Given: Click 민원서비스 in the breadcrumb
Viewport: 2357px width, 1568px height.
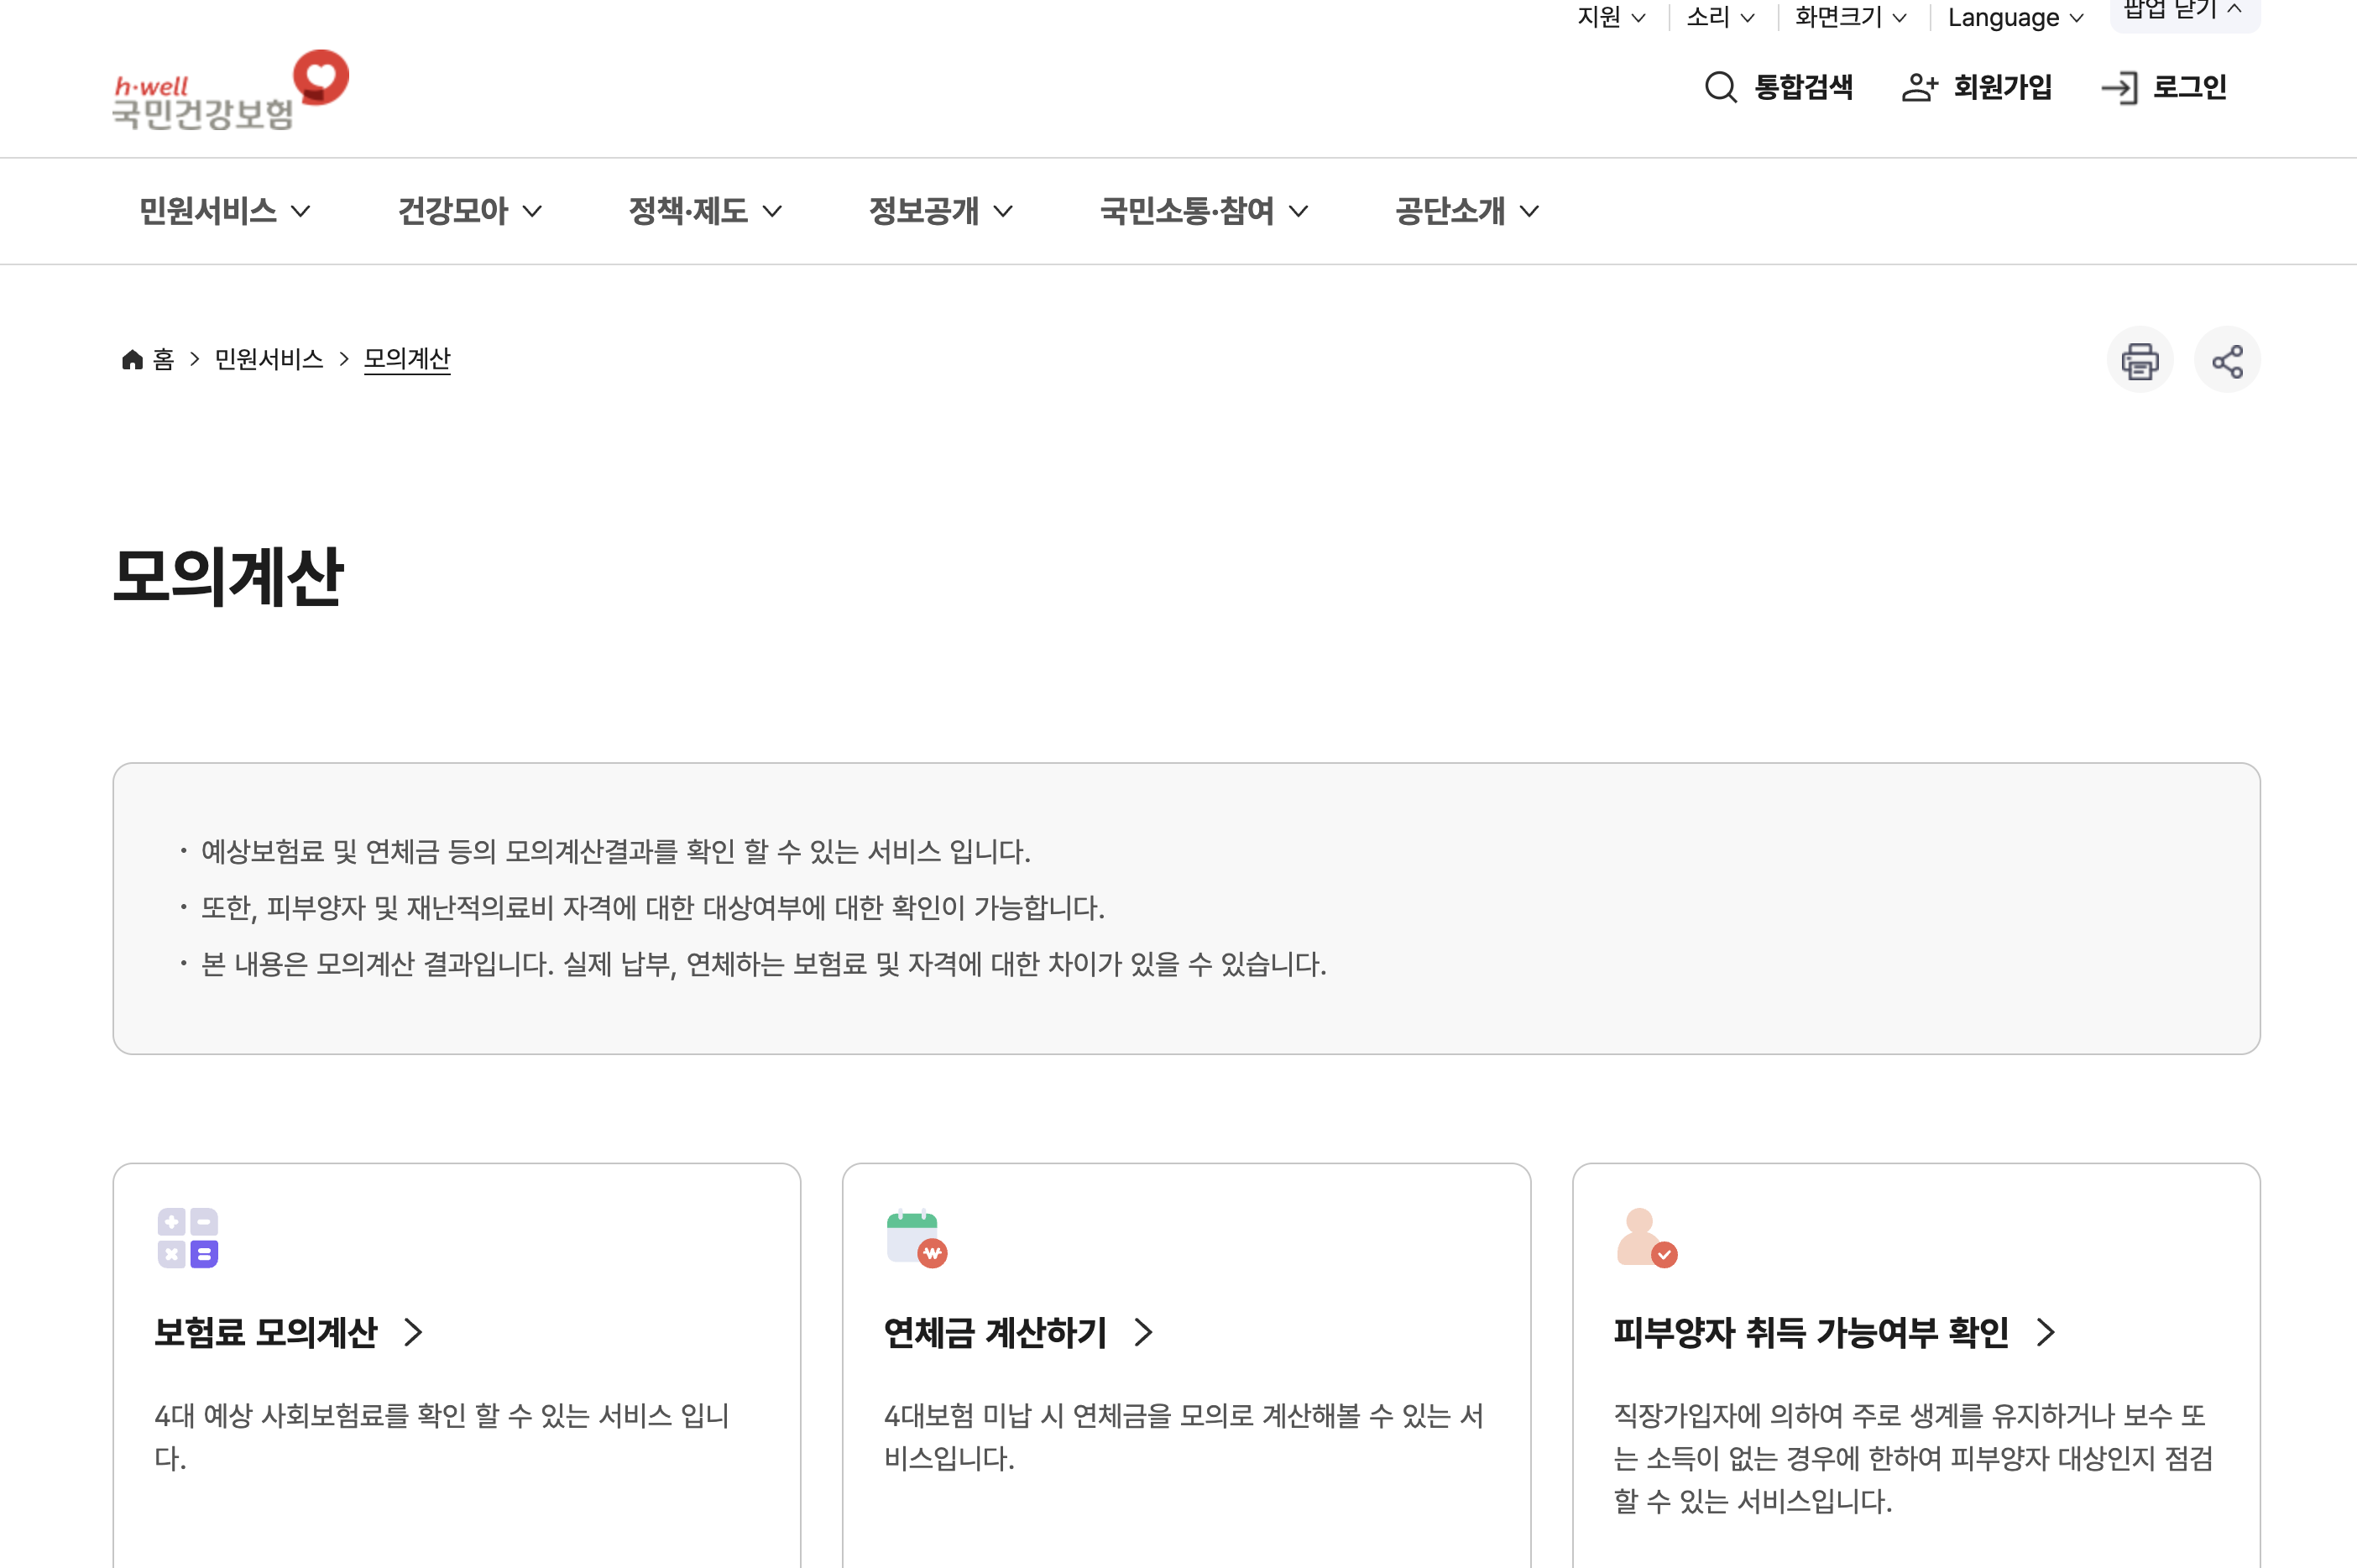Looking at the screenshot, I should 269,359.
